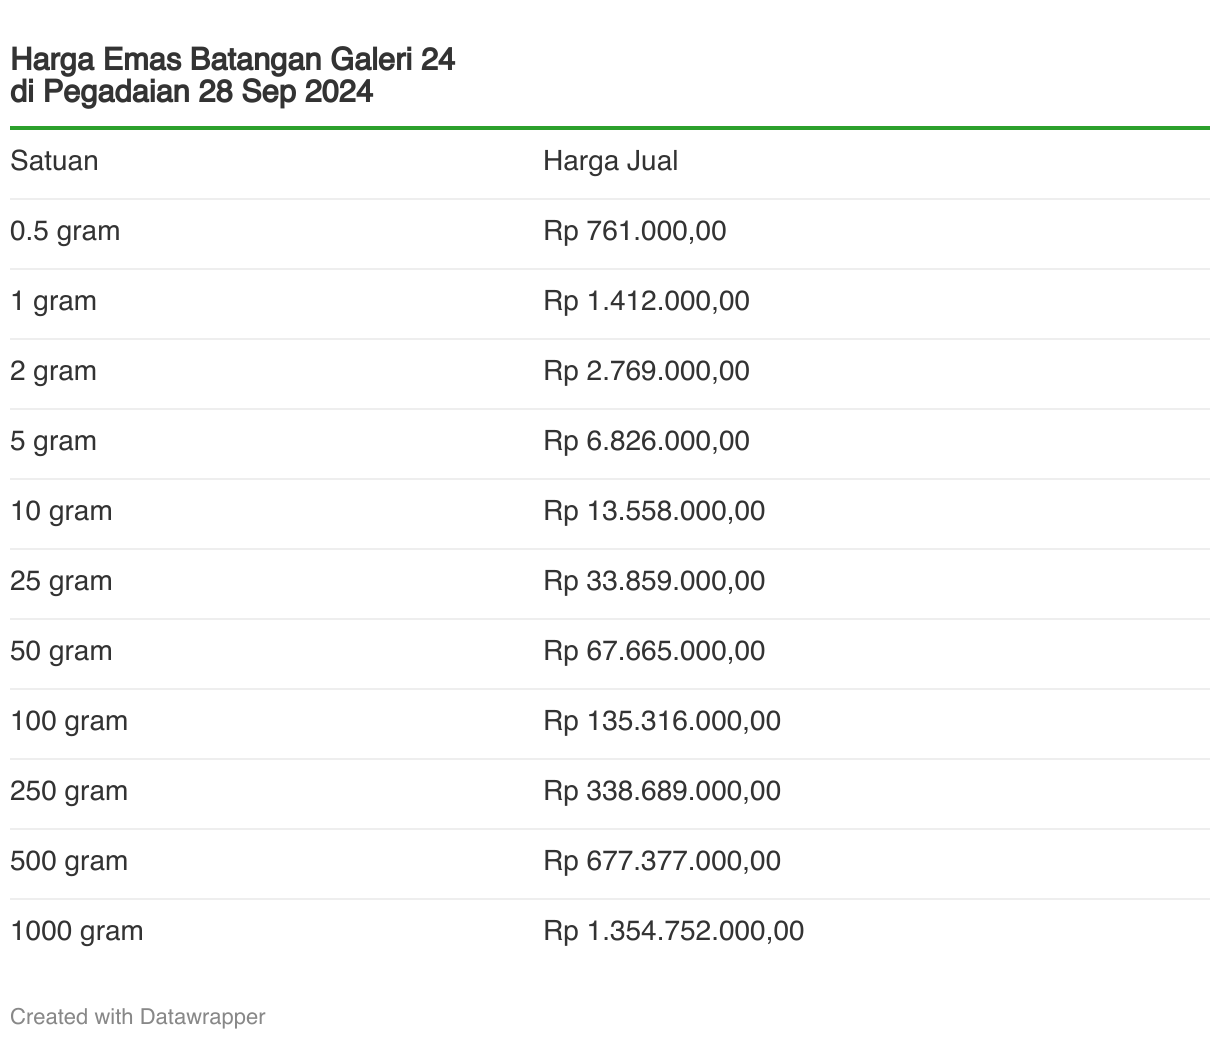
Task: Select the 2 gram row label
Action: [x=53, y=371]
